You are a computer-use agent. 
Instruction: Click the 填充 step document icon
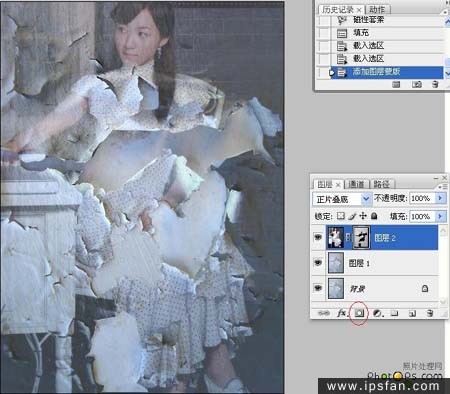[x=342, y=33]
